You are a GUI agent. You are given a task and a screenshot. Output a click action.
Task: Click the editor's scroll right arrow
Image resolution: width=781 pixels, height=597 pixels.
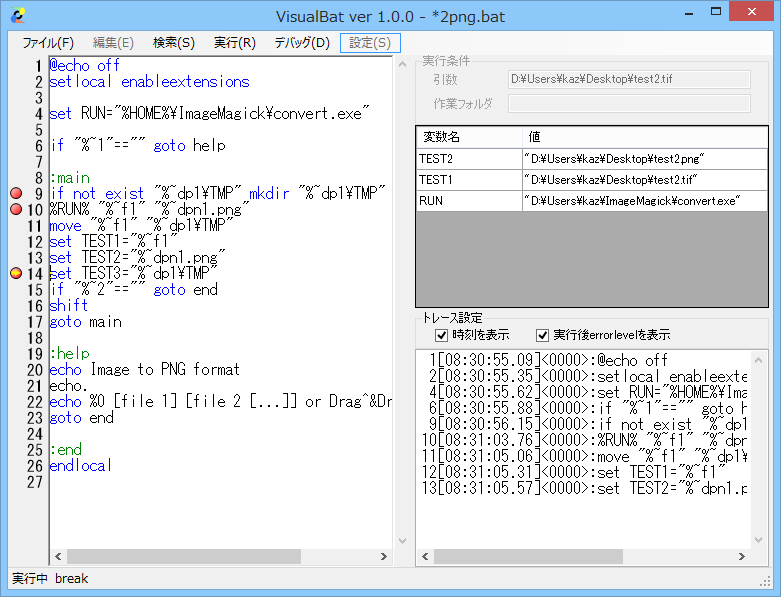click(x=384, y=556)
